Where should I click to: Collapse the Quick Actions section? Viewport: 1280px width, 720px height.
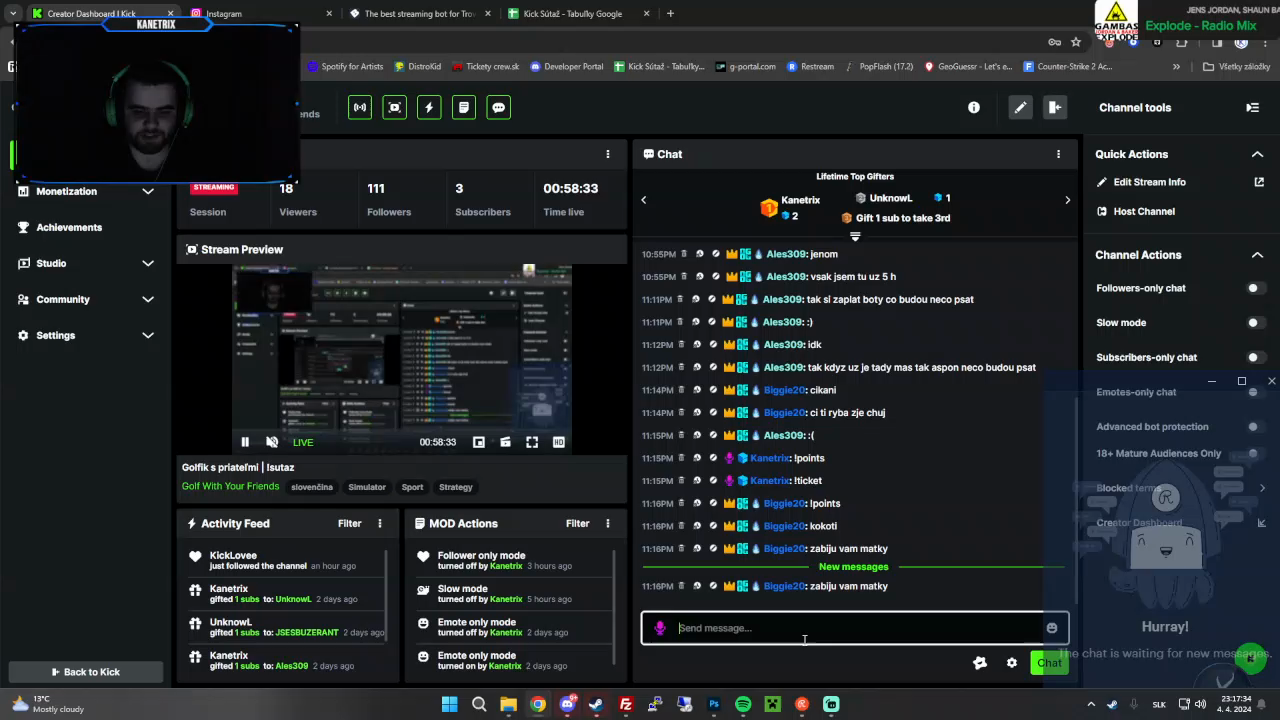click(1257, 154)
